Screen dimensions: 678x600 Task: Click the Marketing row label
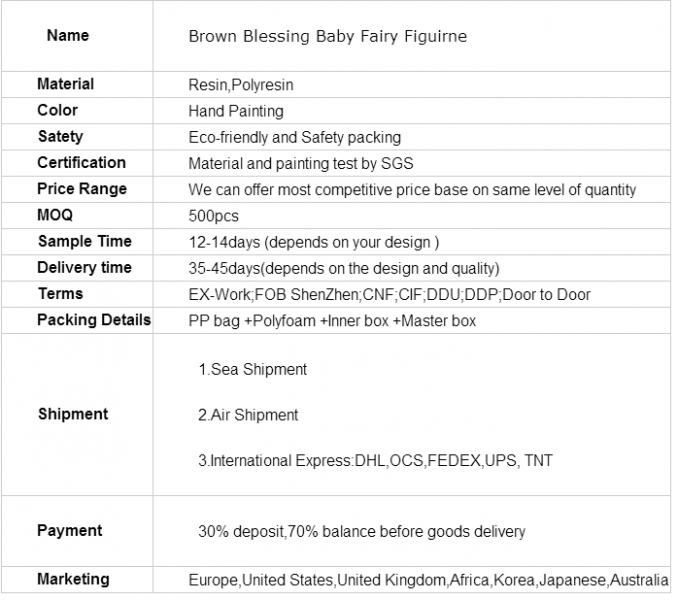click(73, 579)
